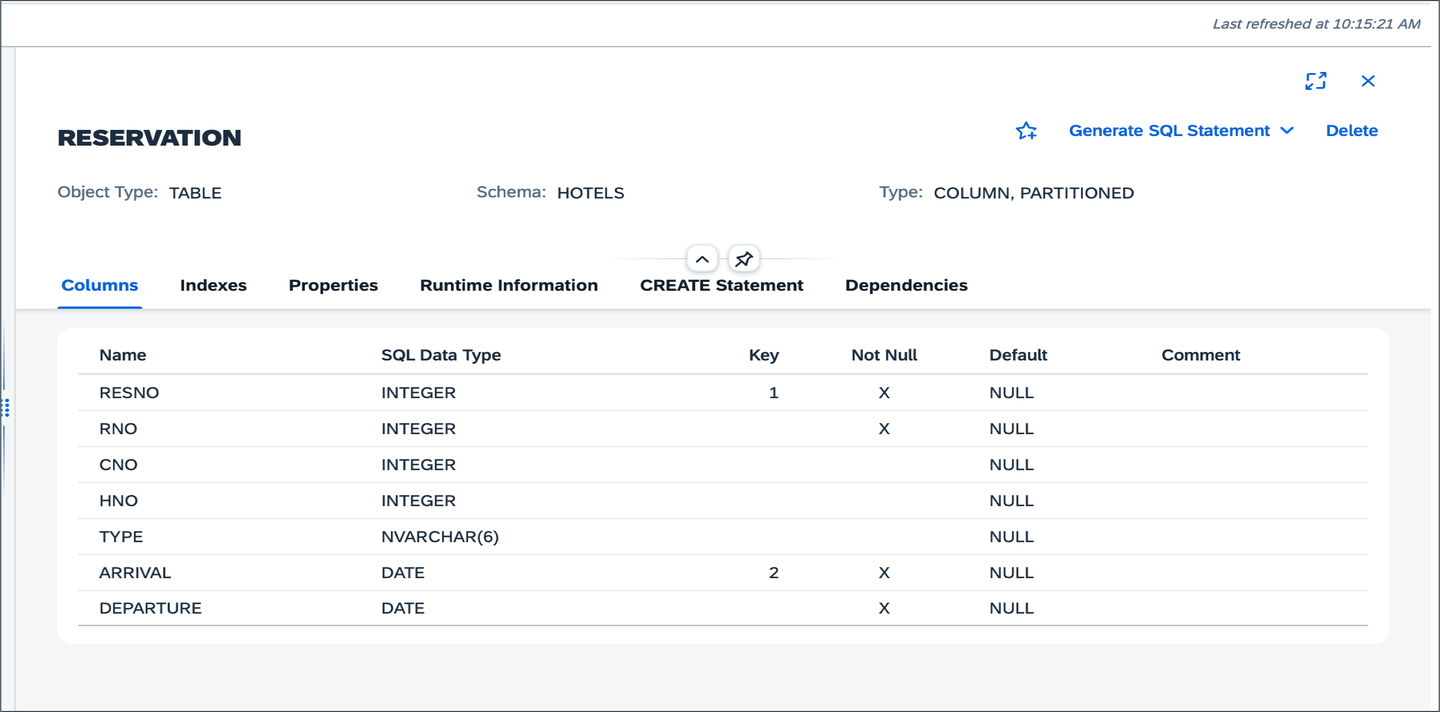This screenshot has height=712, width=1440.
Task: Select the RESNO column name
Action: pos(129,393)
